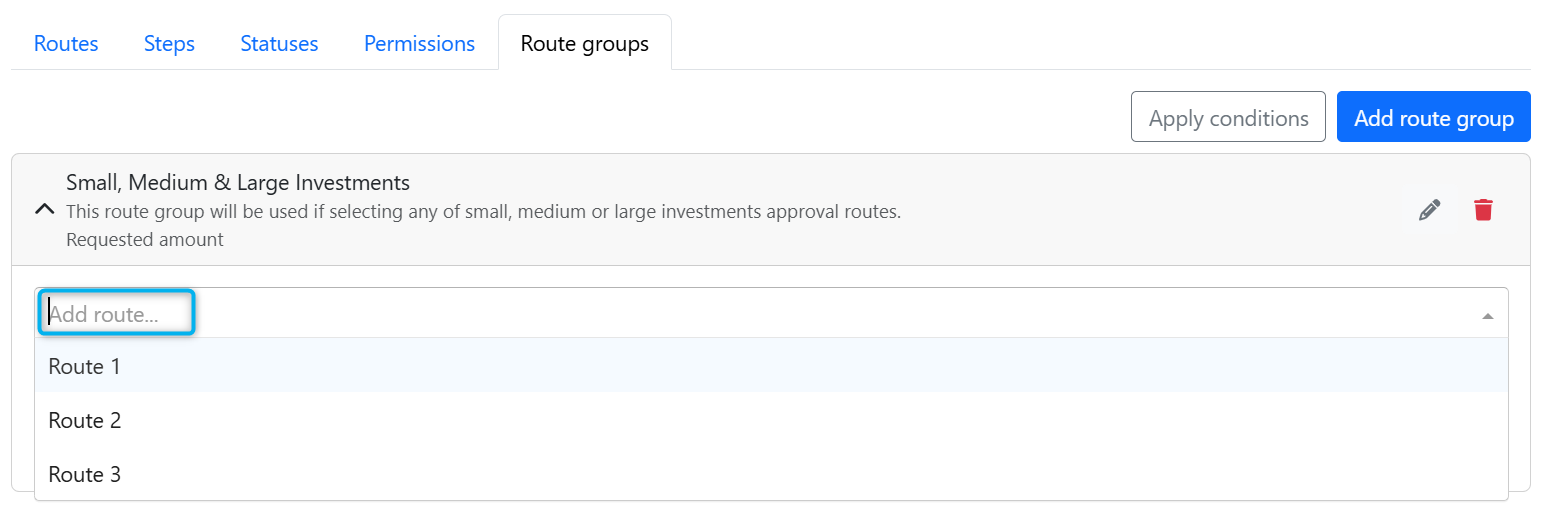Switch to the Routes tab

(66, 44)
